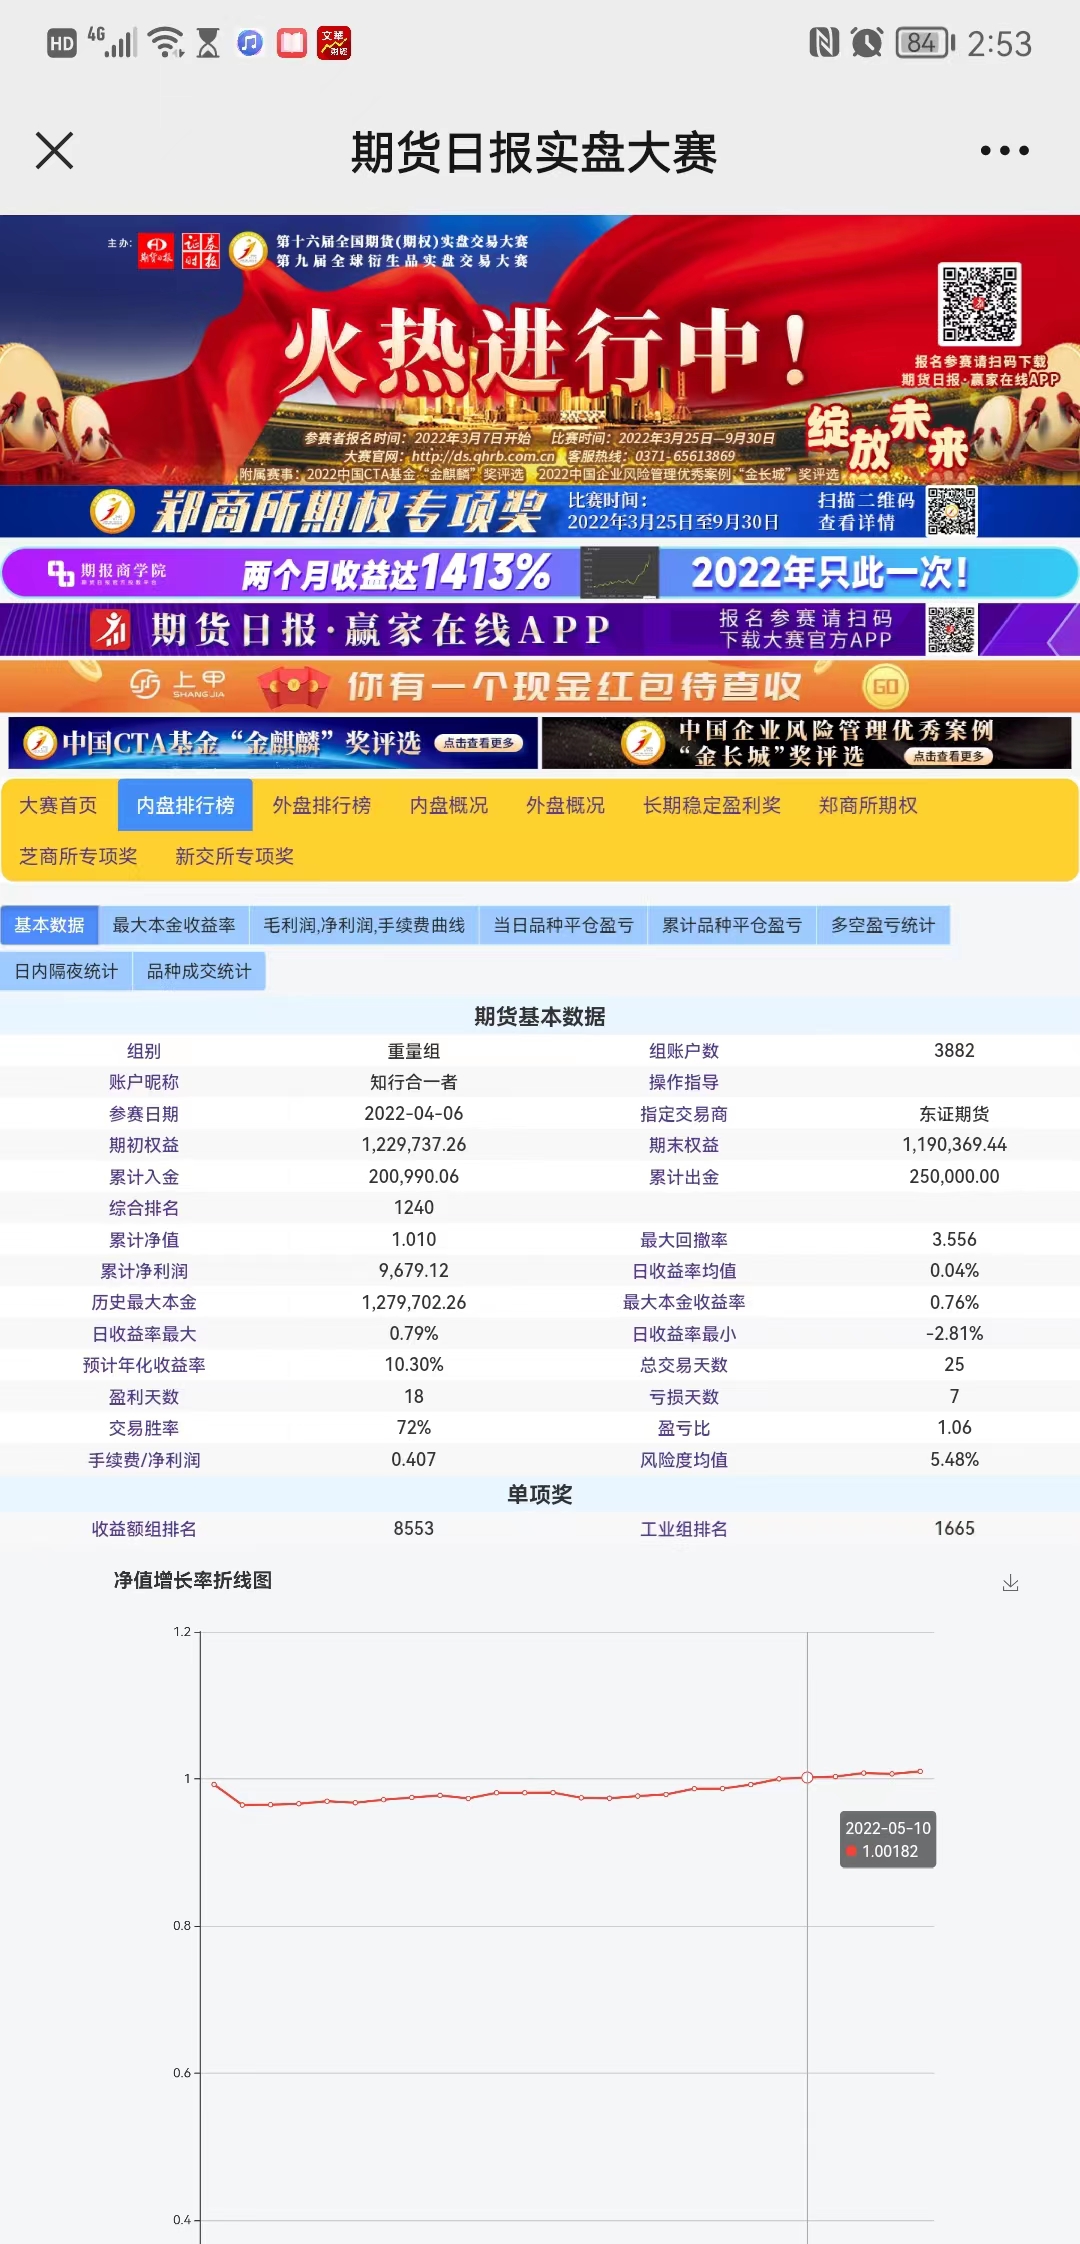
Task: Tap the GO button on the 上甲 red packet banner
Action: tap(885, 686)
